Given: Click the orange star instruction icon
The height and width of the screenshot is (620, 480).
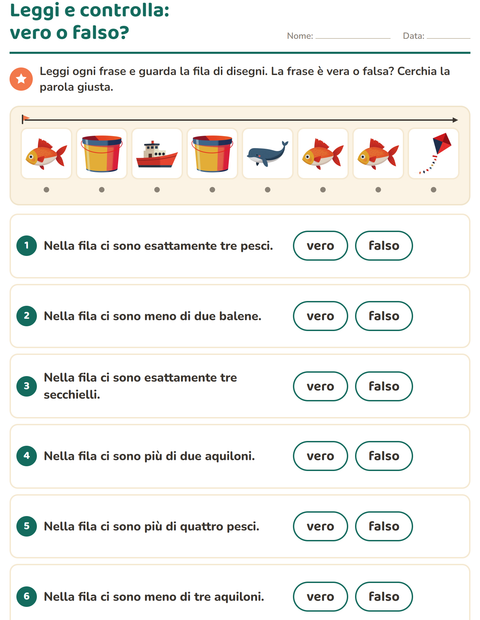Looking at the screenshot, I should point(21,79).
